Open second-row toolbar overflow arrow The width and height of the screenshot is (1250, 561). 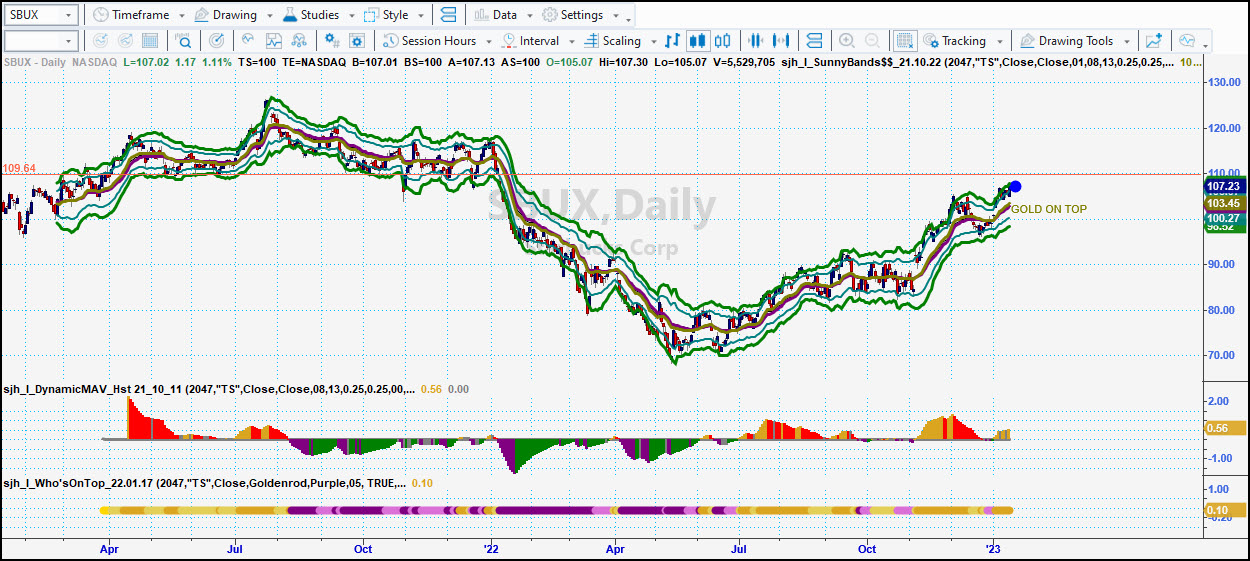(1206, 46)
